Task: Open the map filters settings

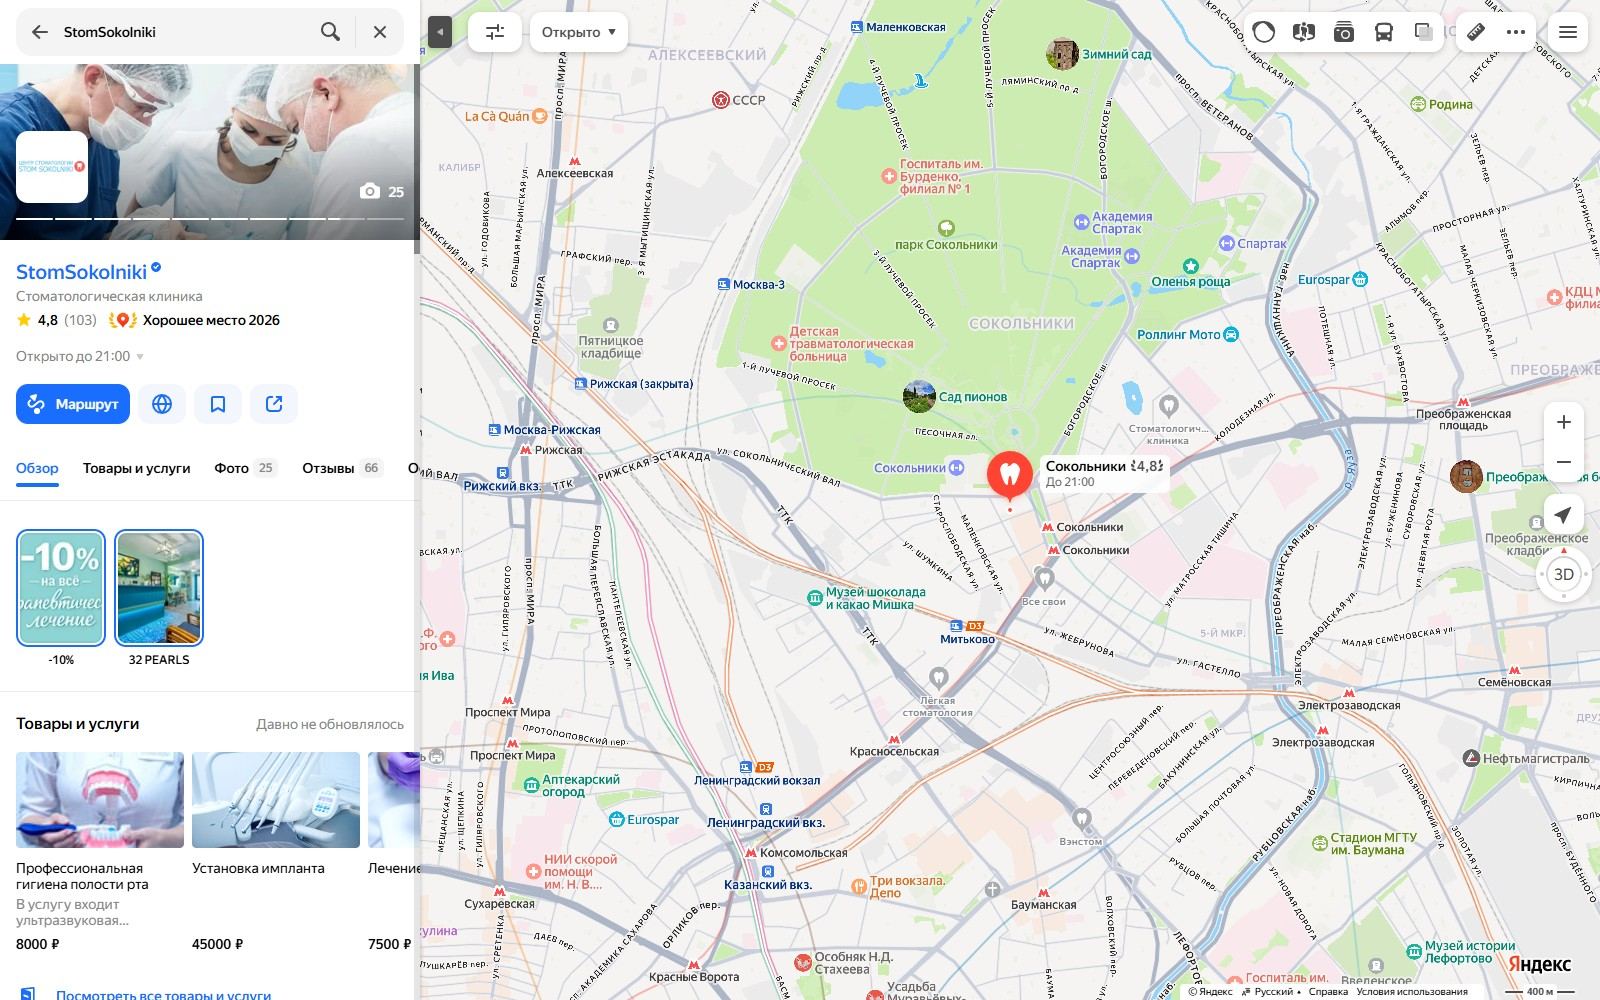Action: [x=495, y=32]
